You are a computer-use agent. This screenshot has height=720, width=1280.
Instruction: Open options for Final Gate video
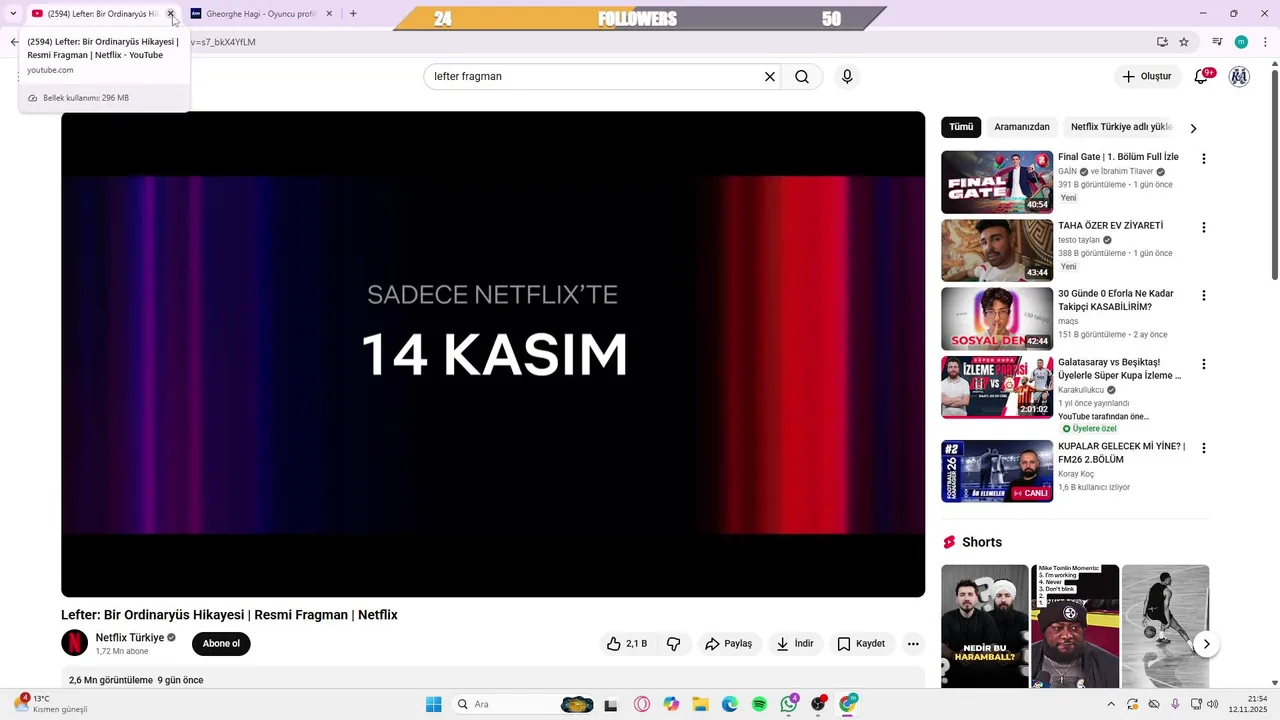(x=1204, y=159)
